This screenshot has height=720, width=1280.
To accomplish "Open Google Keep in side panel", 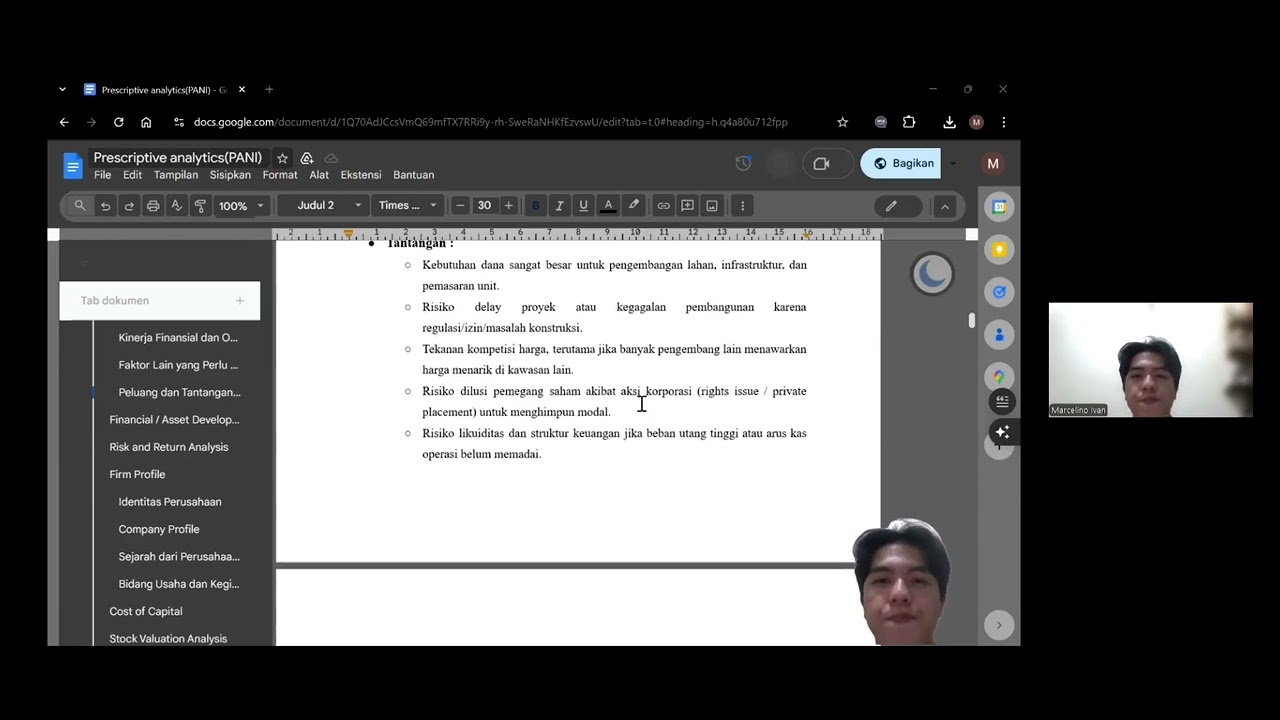I will pos(999,249).
